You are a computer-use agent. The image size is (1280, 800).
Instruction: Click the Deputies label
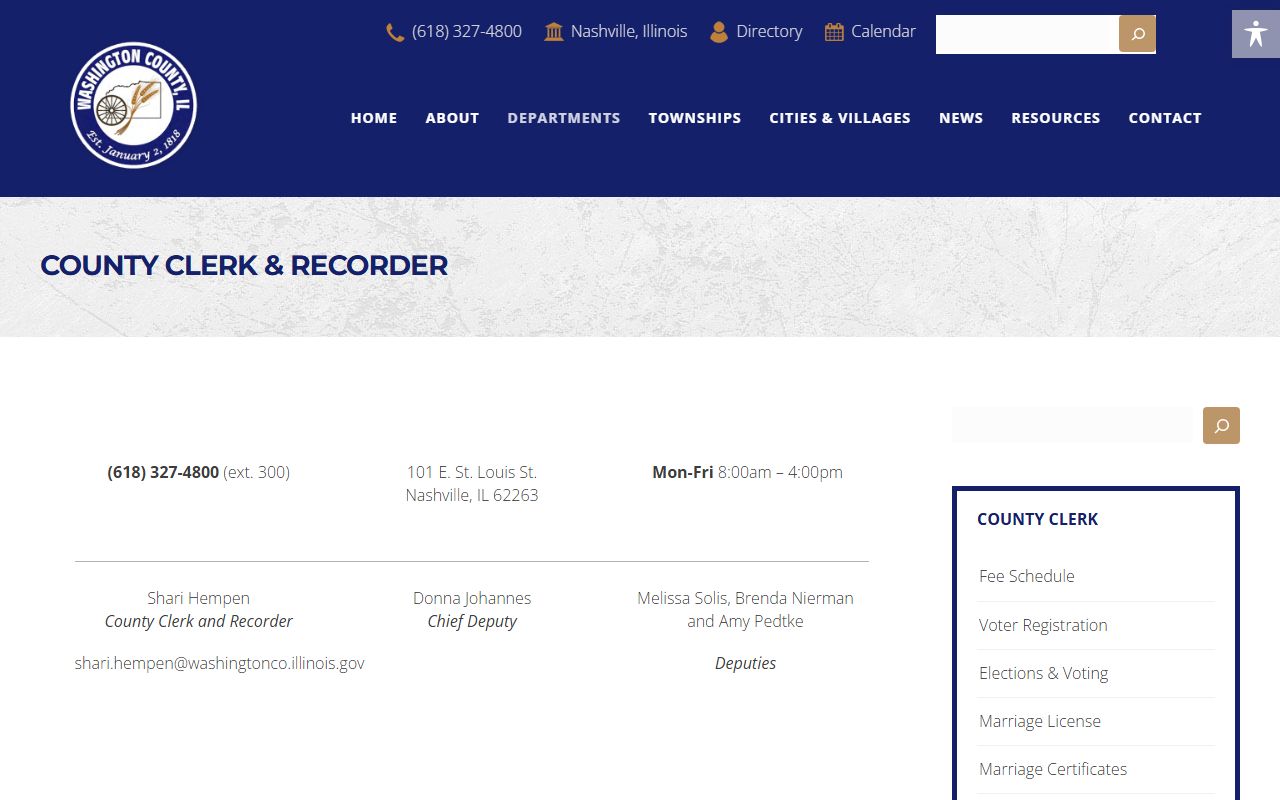coord(745,663)
